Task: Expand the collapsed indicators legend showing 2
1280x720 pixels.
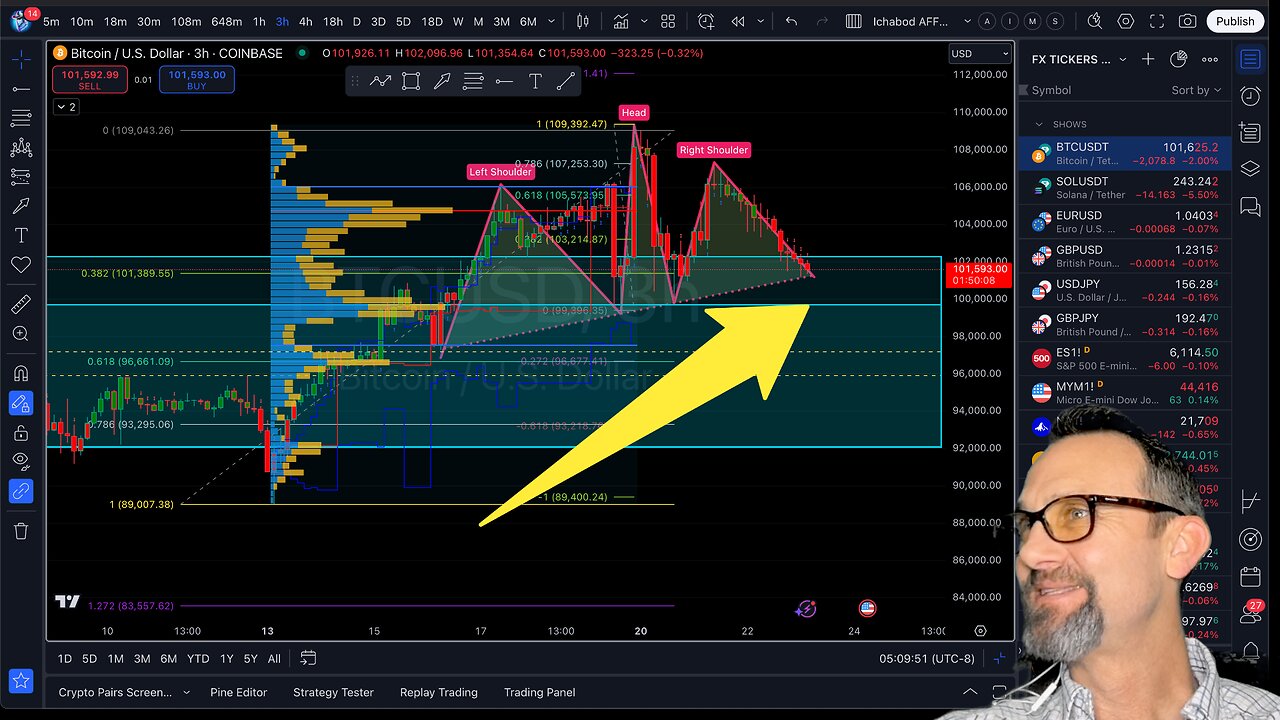Action: [x=66, y=106]
